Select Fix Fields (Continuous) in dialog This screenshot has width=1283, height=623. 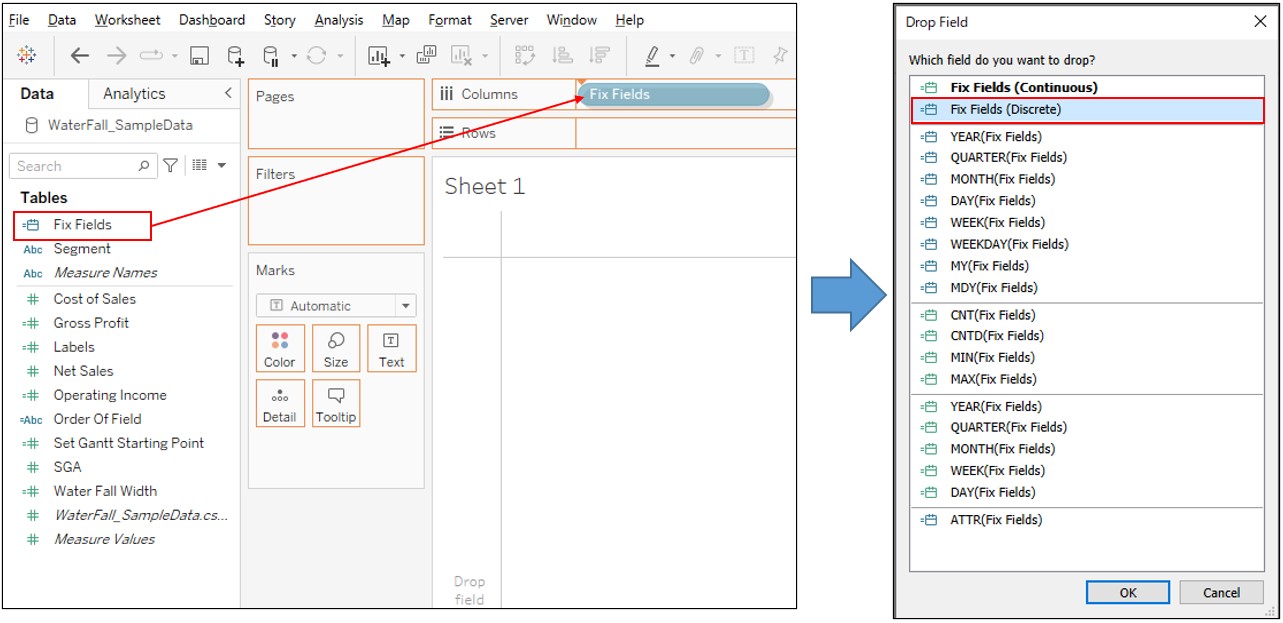pyautogui.click(x=1088, y=87)
